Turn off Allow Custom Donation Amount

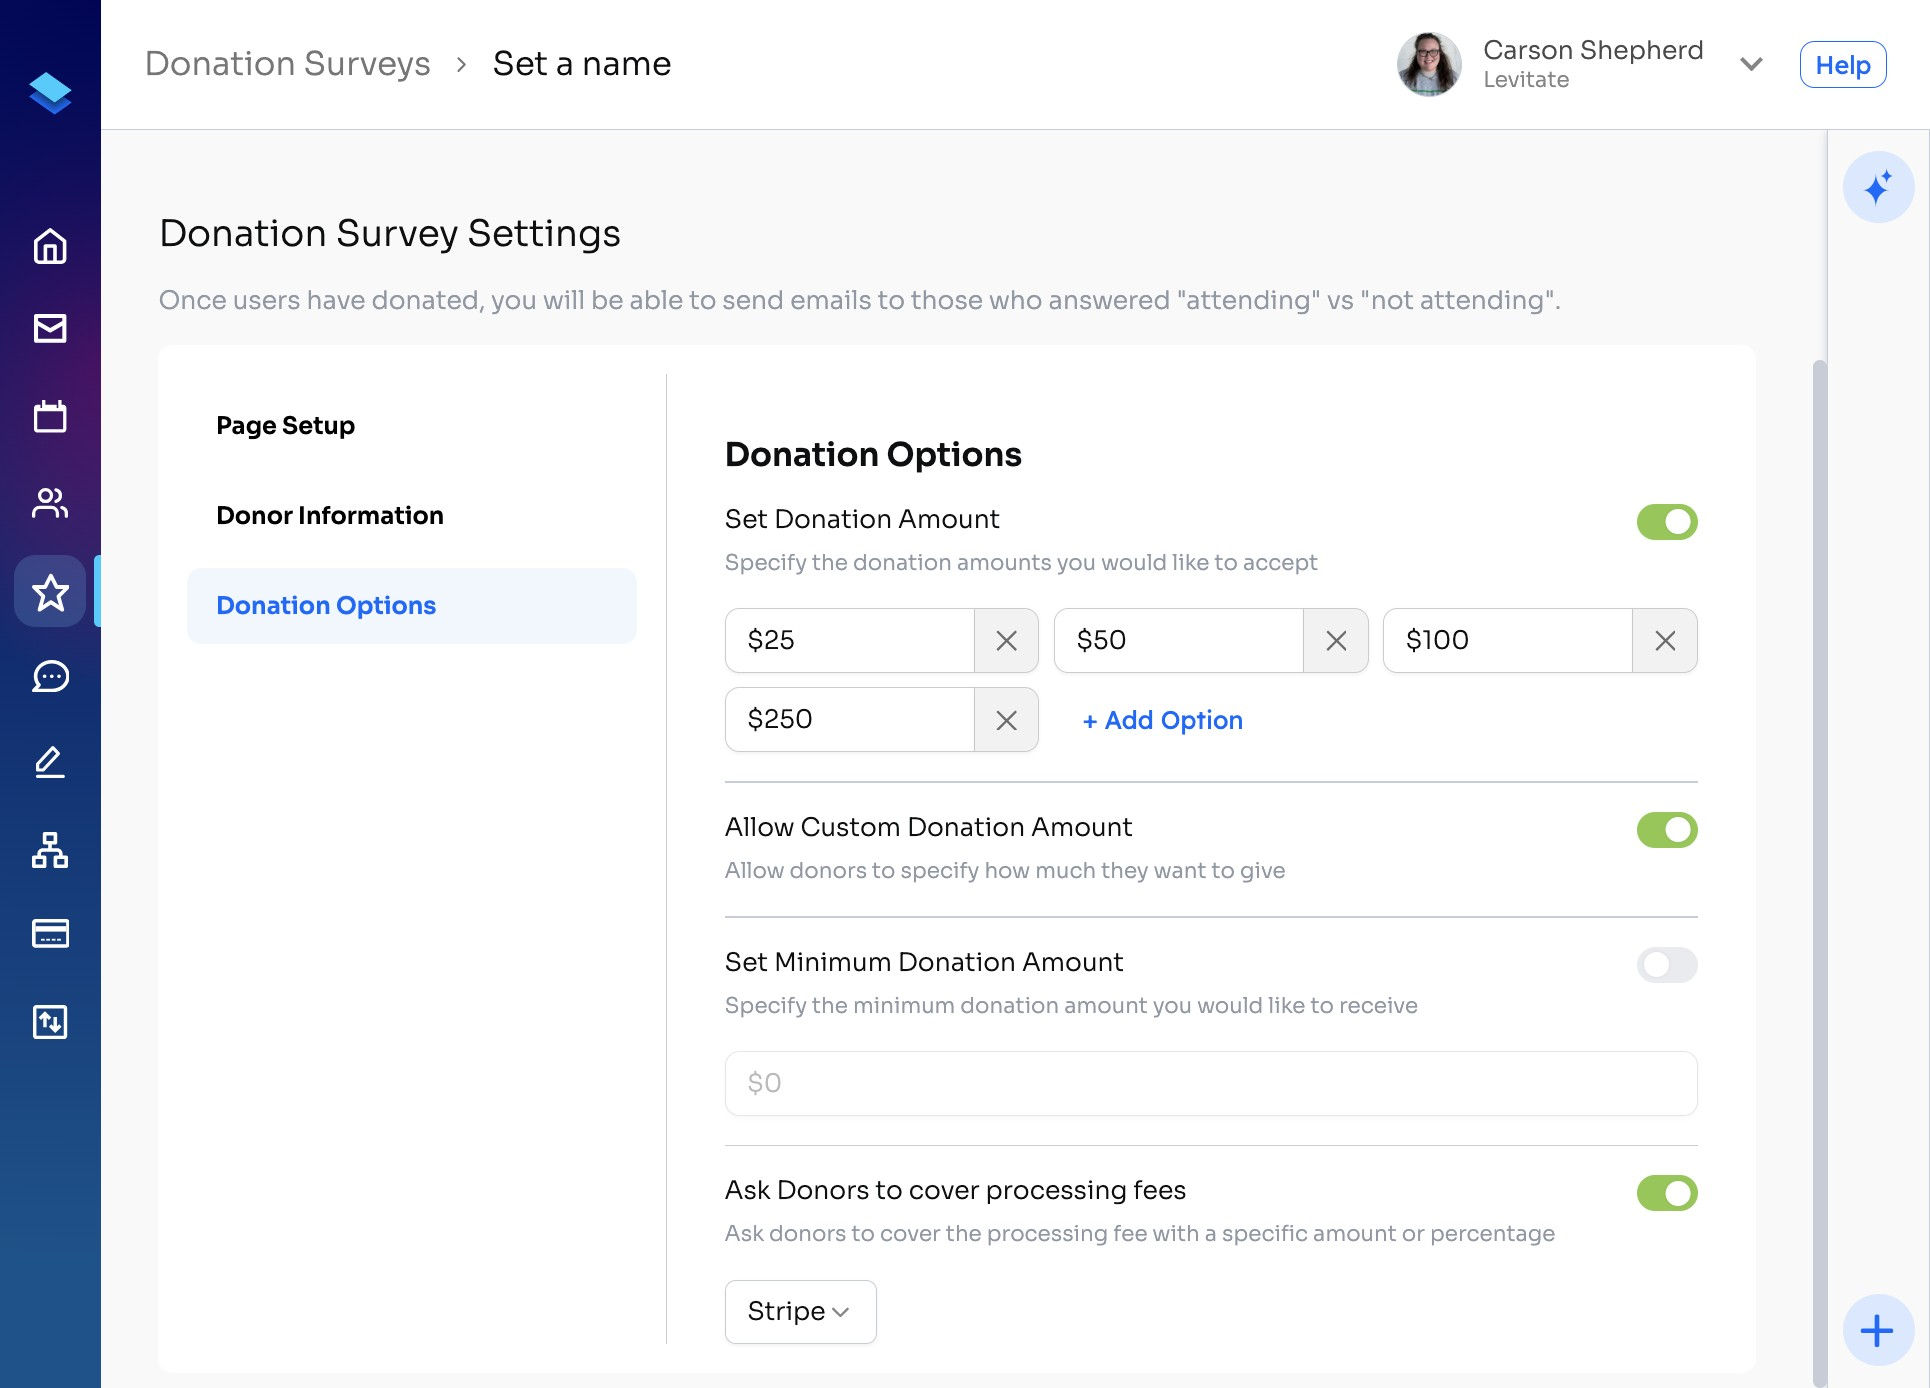(x=1666, y=830)
